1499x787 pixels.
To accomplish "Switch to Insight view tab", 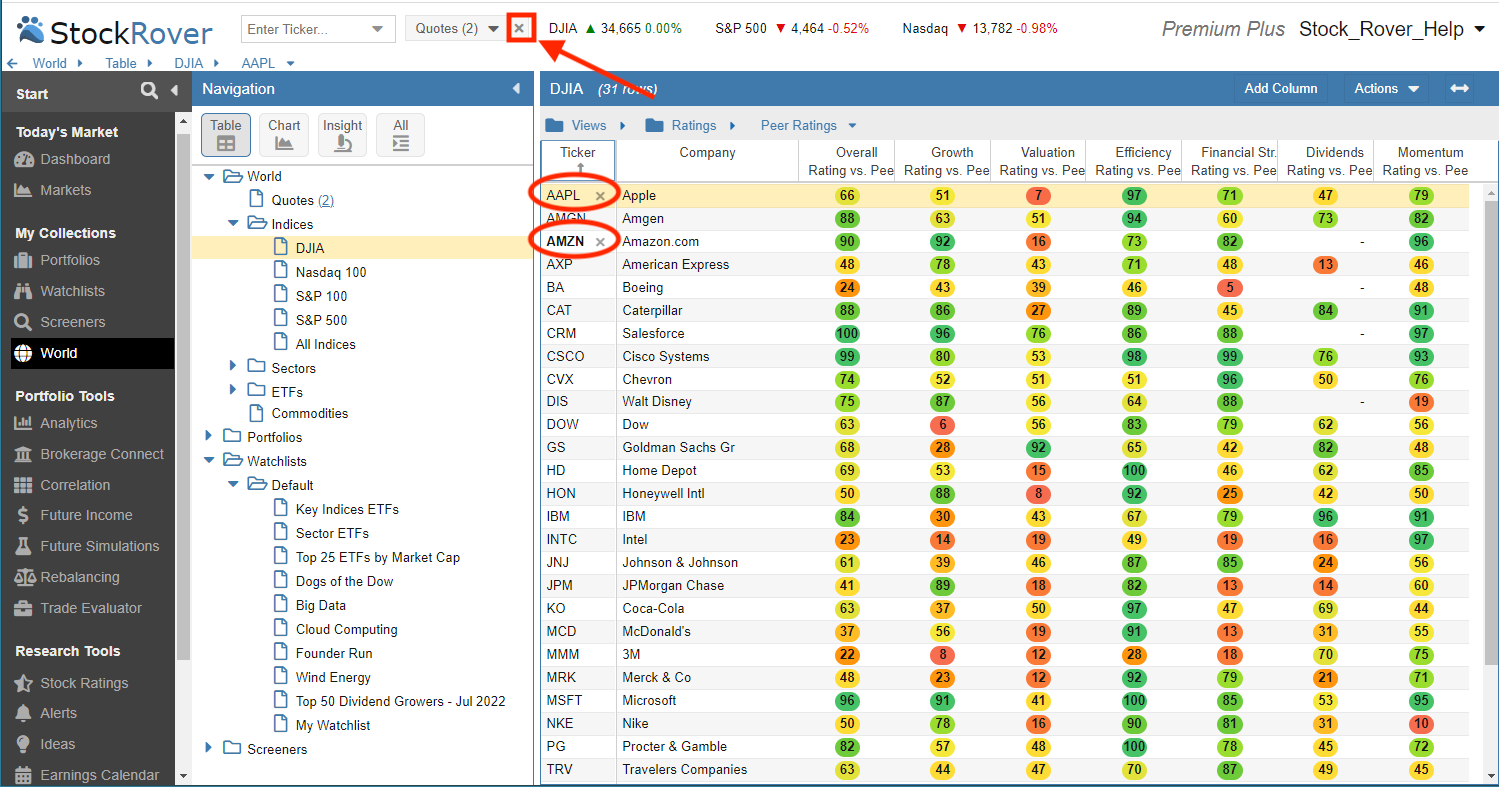I will pos(342,134).
